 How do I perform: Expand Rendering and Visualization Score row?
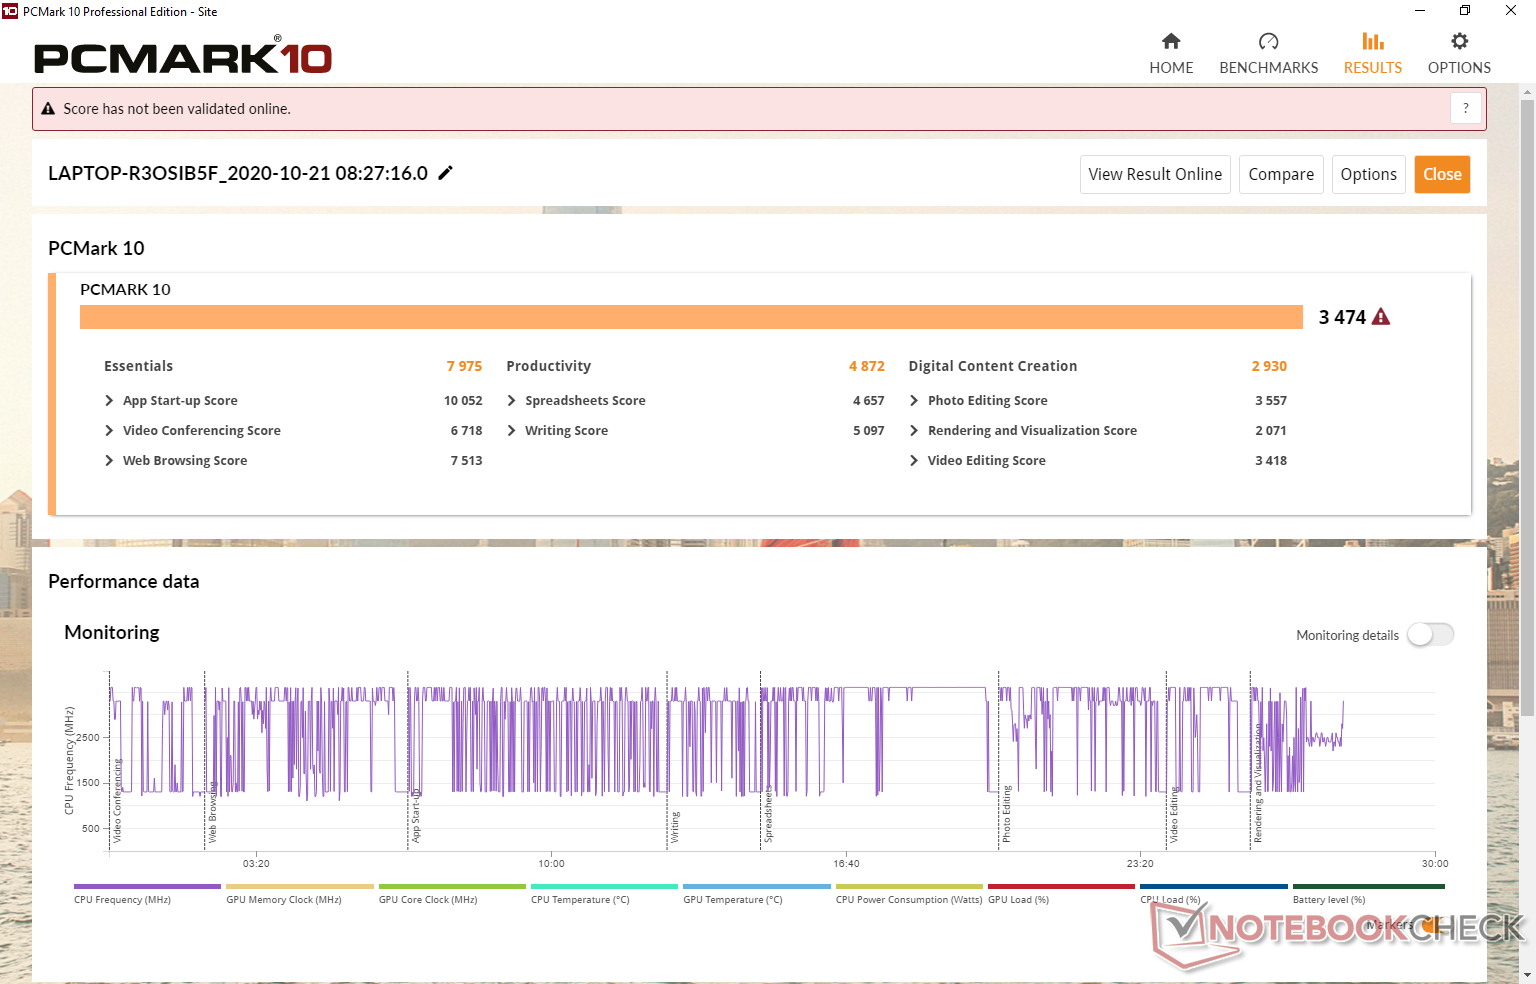coord(914,431)
